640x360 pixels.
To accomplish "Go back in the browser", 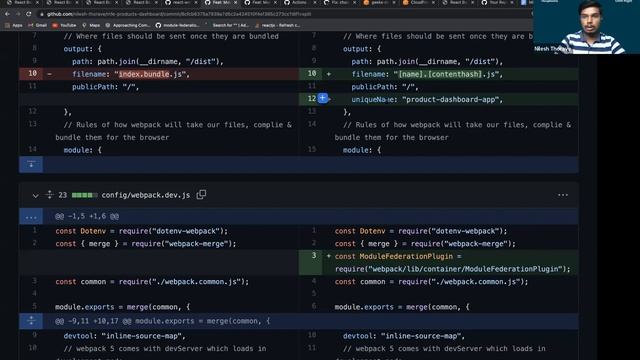I will point(7,14).
